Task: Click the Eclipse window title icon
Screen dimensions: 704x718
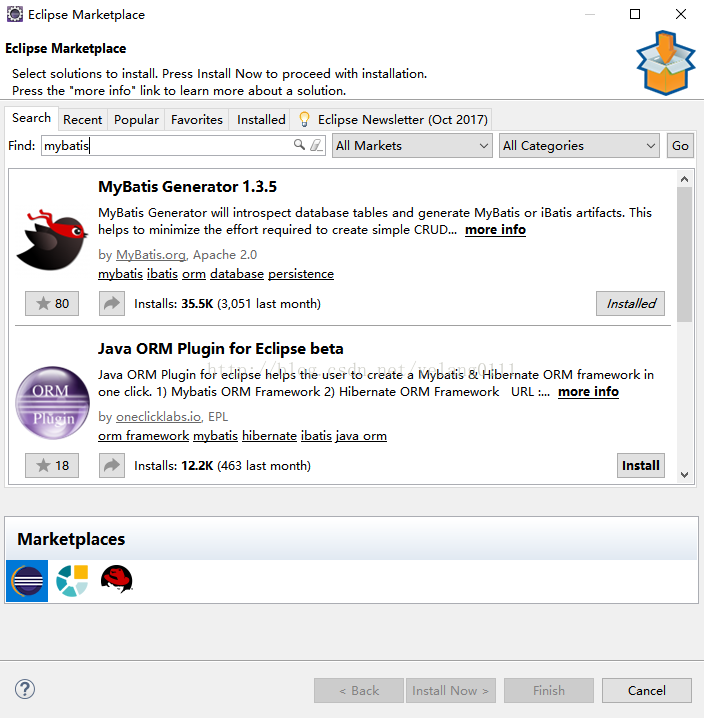Action: pyautogui.click(x=15, y=14)
